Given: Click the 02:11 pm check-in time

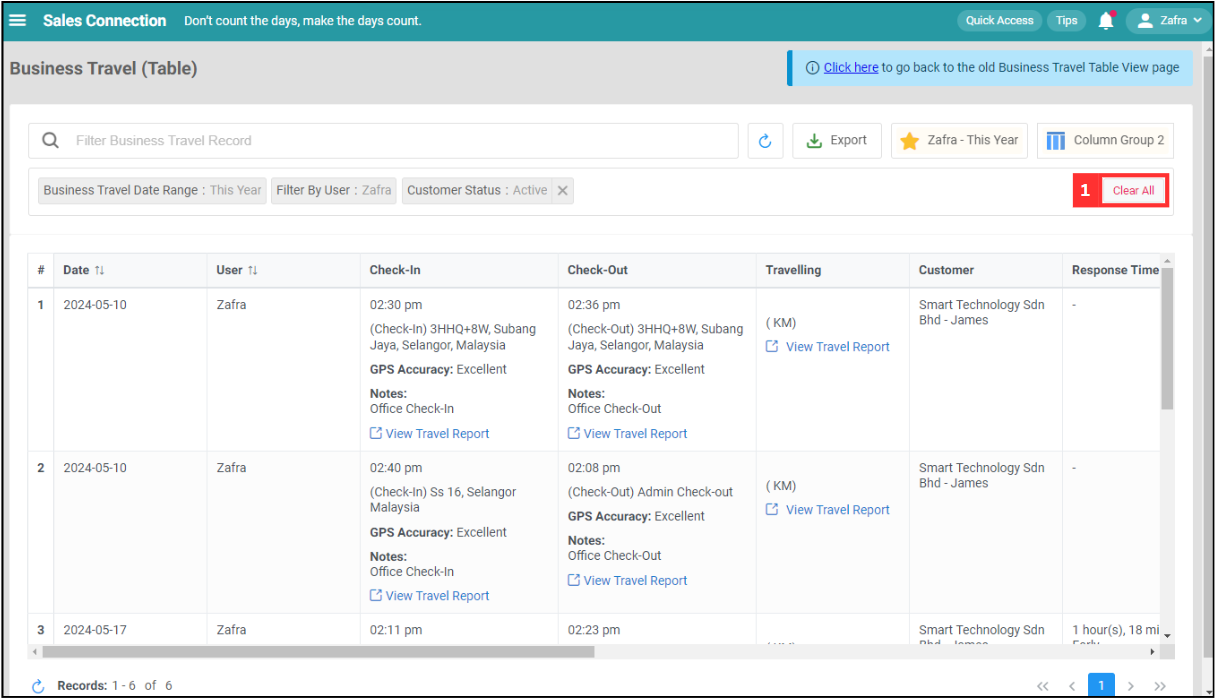Looking at the screenshot, I should click(x=396, y=630).
